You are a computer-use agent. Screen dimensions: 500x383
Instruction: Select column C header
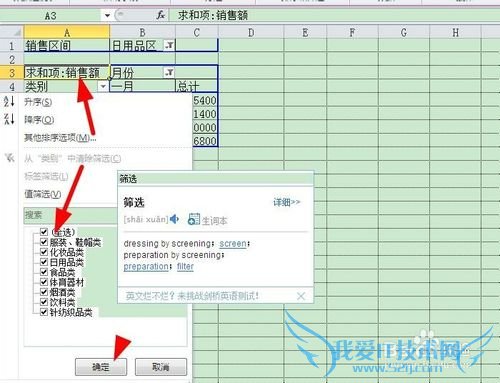coord(197,32)
